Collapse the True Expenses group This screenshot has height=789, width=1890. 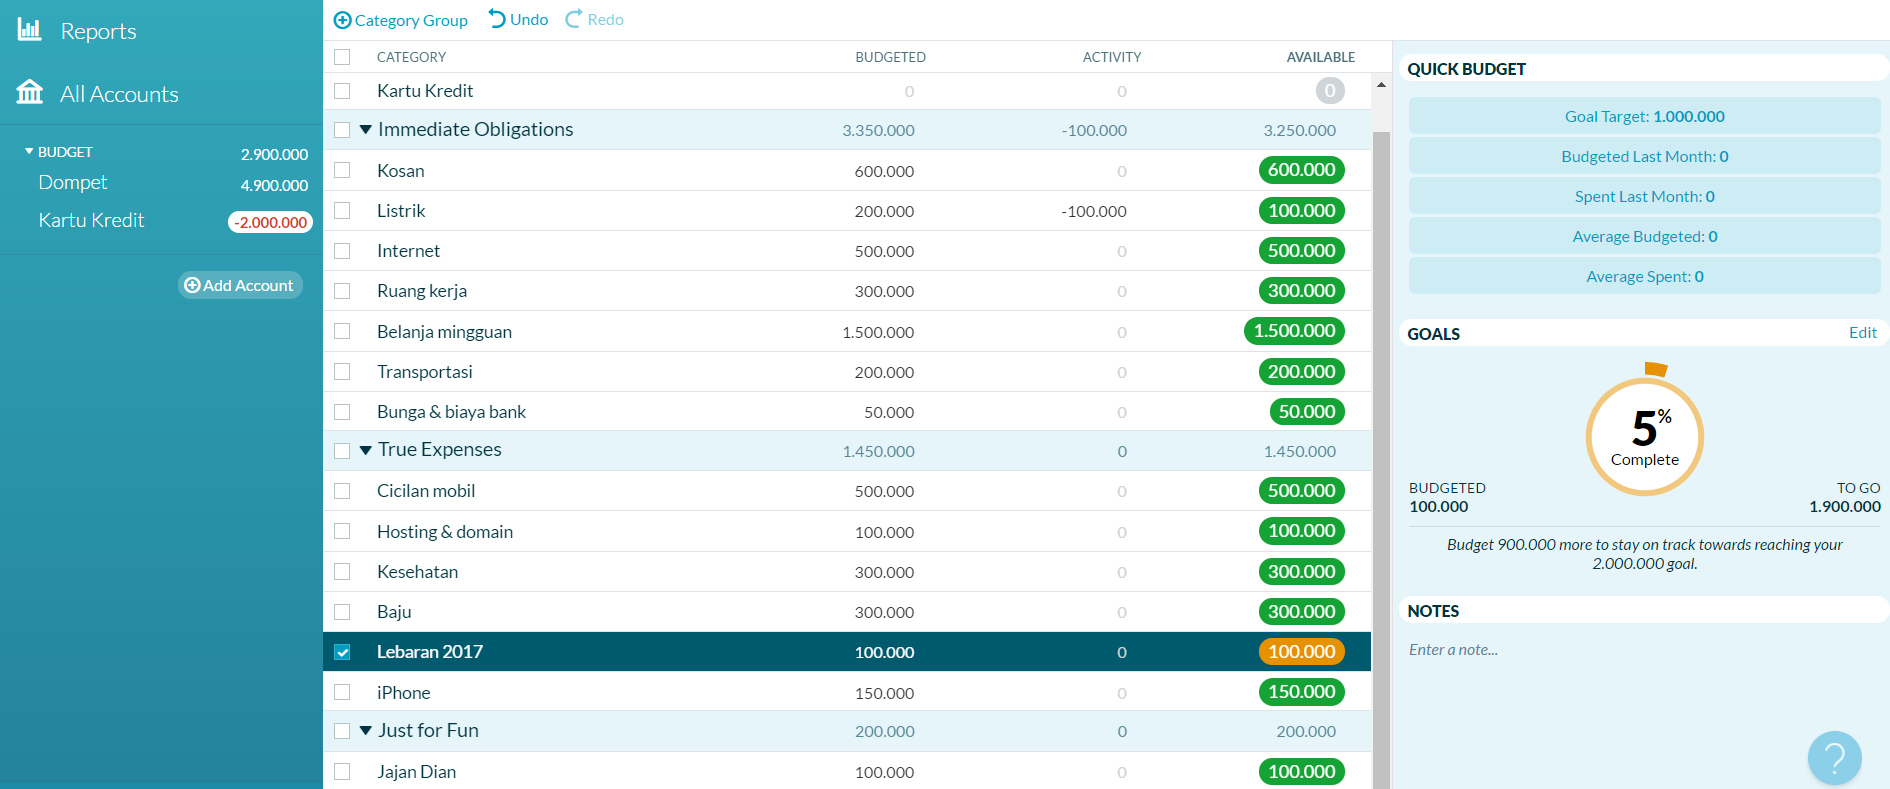(366, 450)
